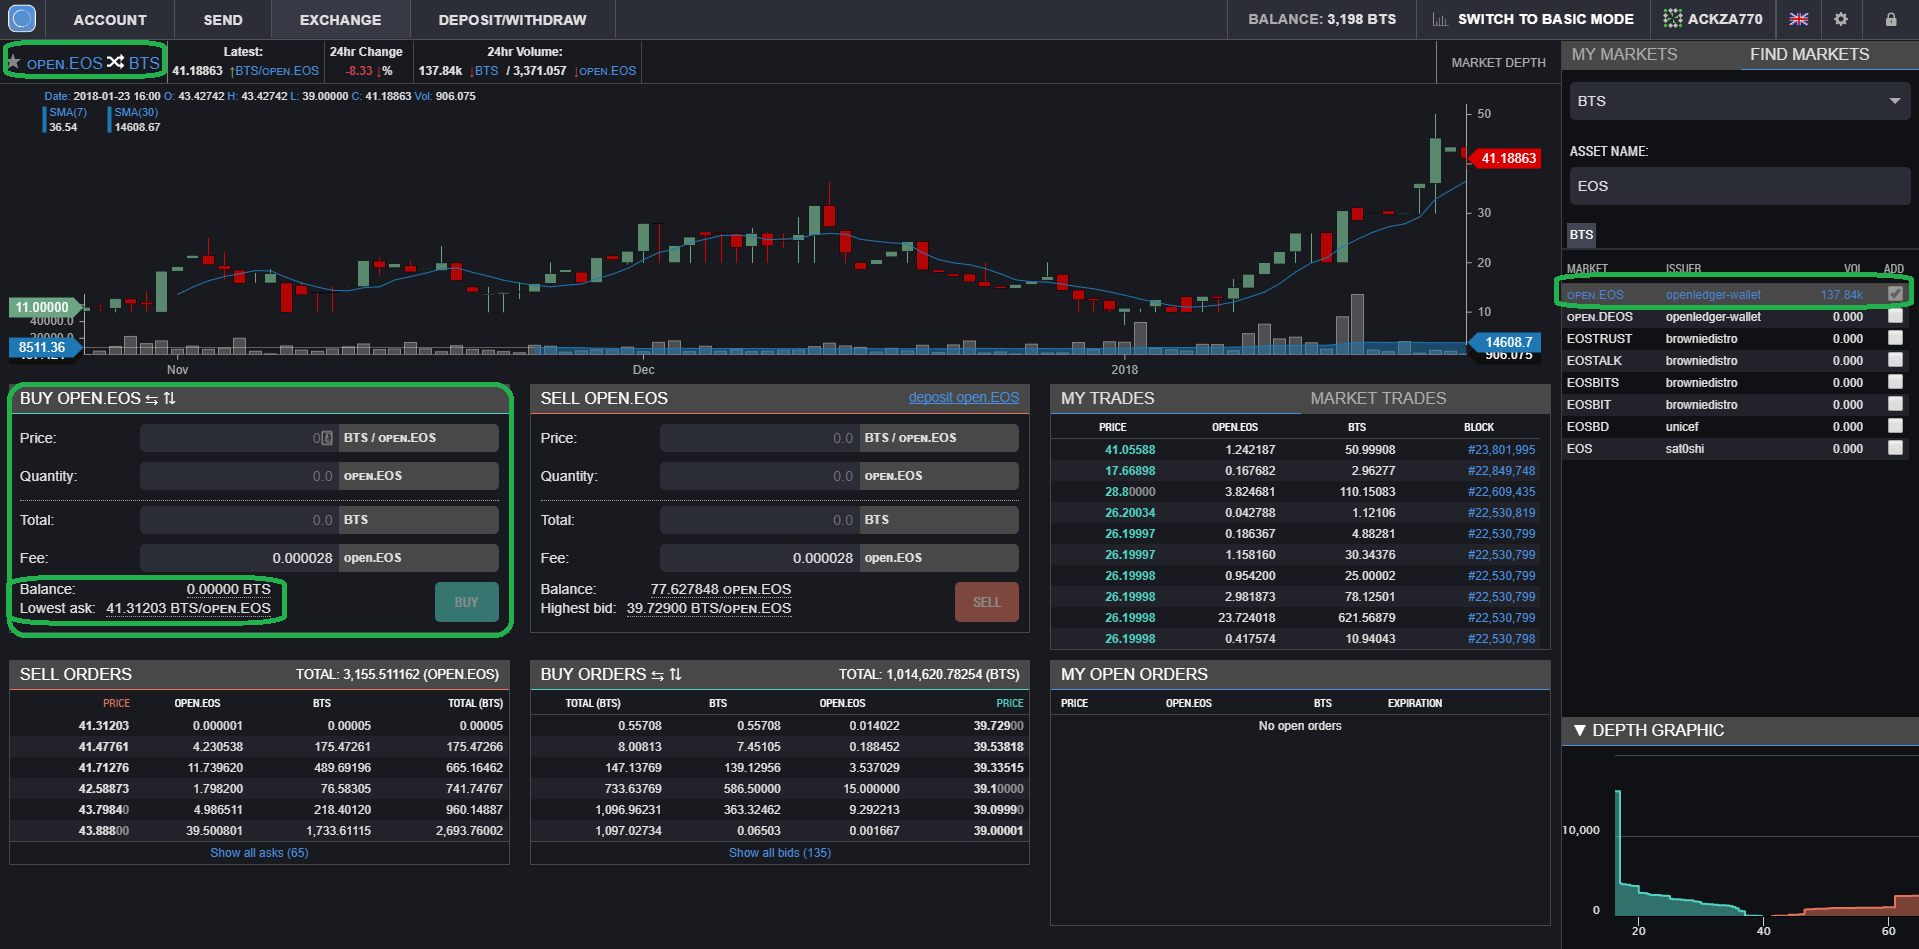The height and width of the screenshot is (949, 1919).
Task: Click sell balance 77.627848 OPEN.EOS
Action: click(720, 589)
